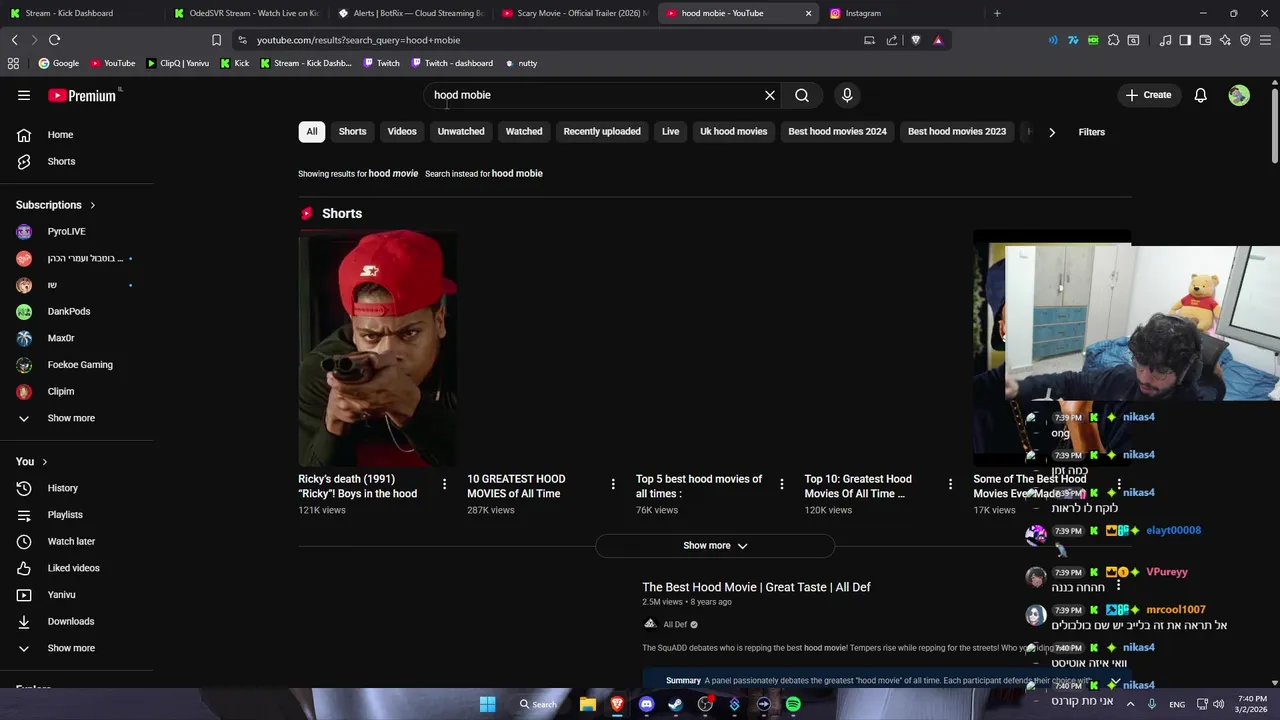The image size is (1280, 720).
Task: Select the Videos filter chip
Action: [402, 132]
